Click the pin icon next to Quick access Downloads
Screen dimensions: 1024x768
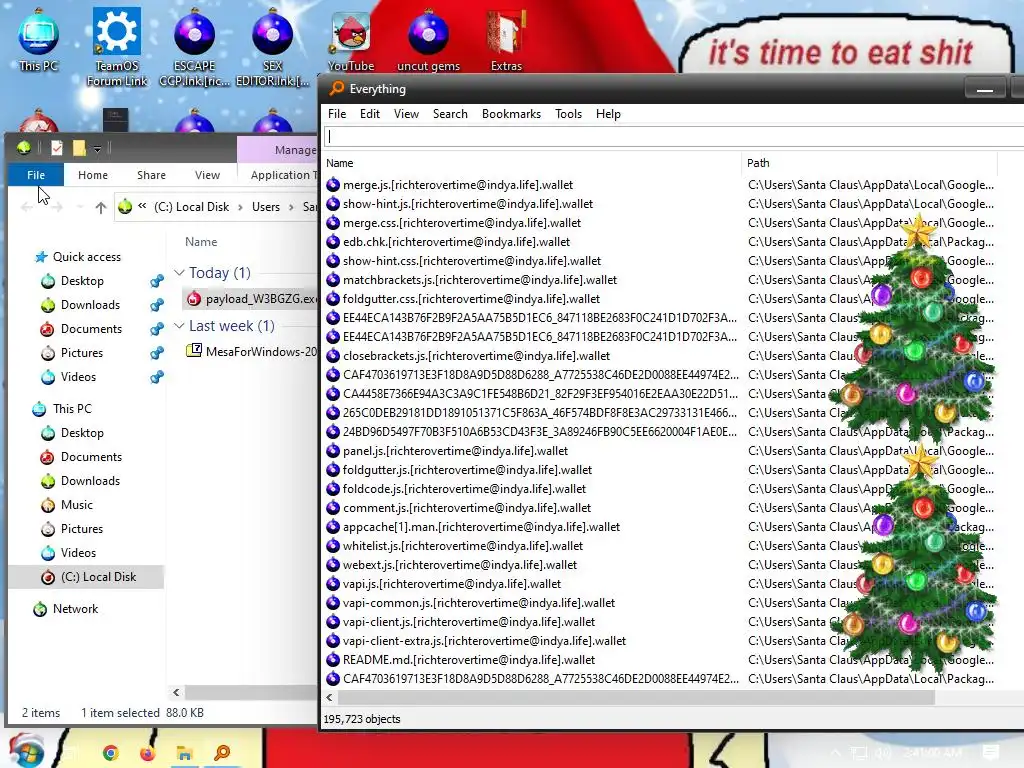(x=157, y=305)
